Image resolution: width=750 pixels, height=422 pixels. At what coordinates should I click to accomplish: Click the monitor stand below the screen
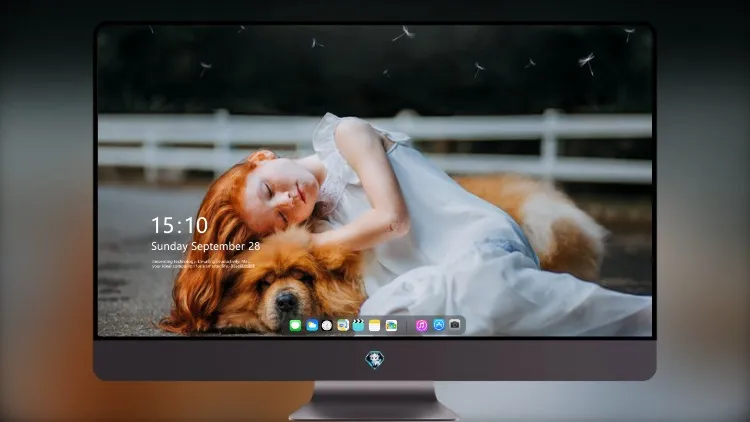pyautogui.click(x=374, y=401)
